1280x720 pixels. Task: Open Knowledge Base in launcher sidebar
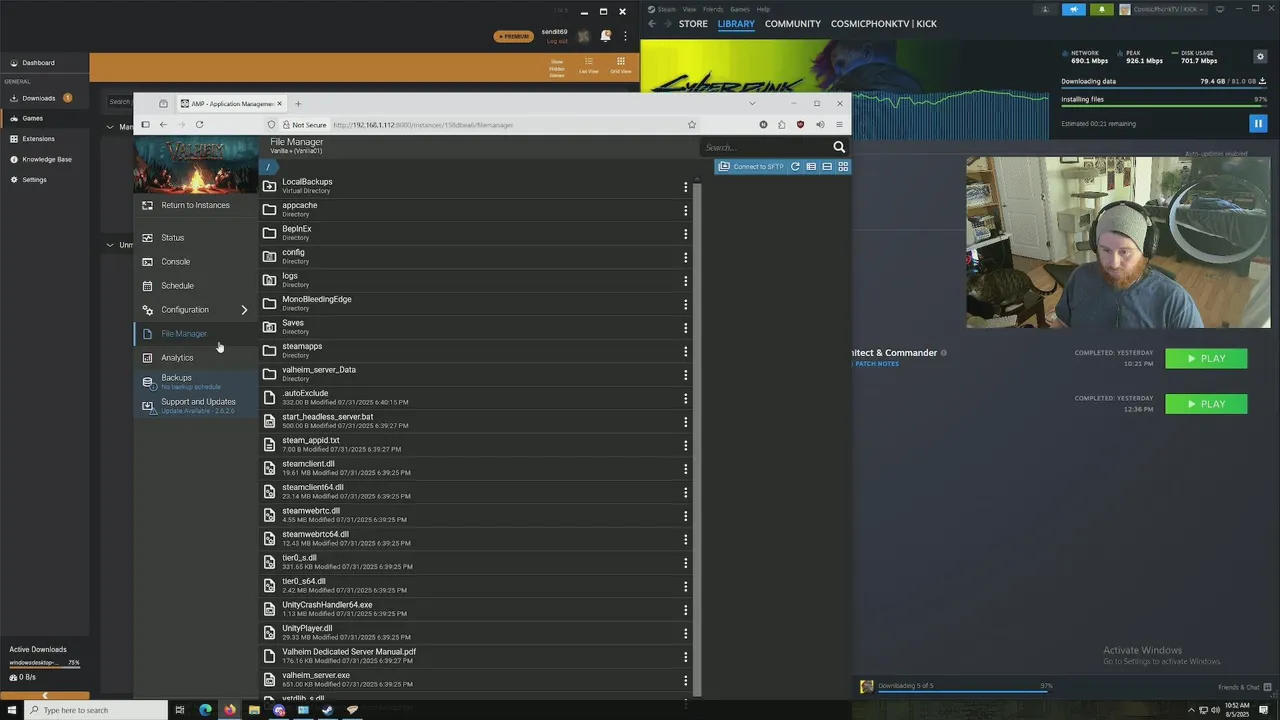[47, 159]
